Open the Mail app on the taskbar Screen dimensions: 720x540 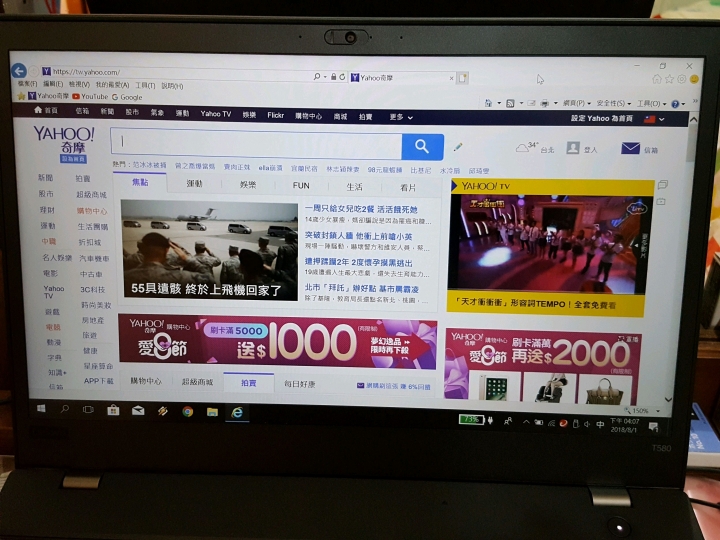point(138,411)
